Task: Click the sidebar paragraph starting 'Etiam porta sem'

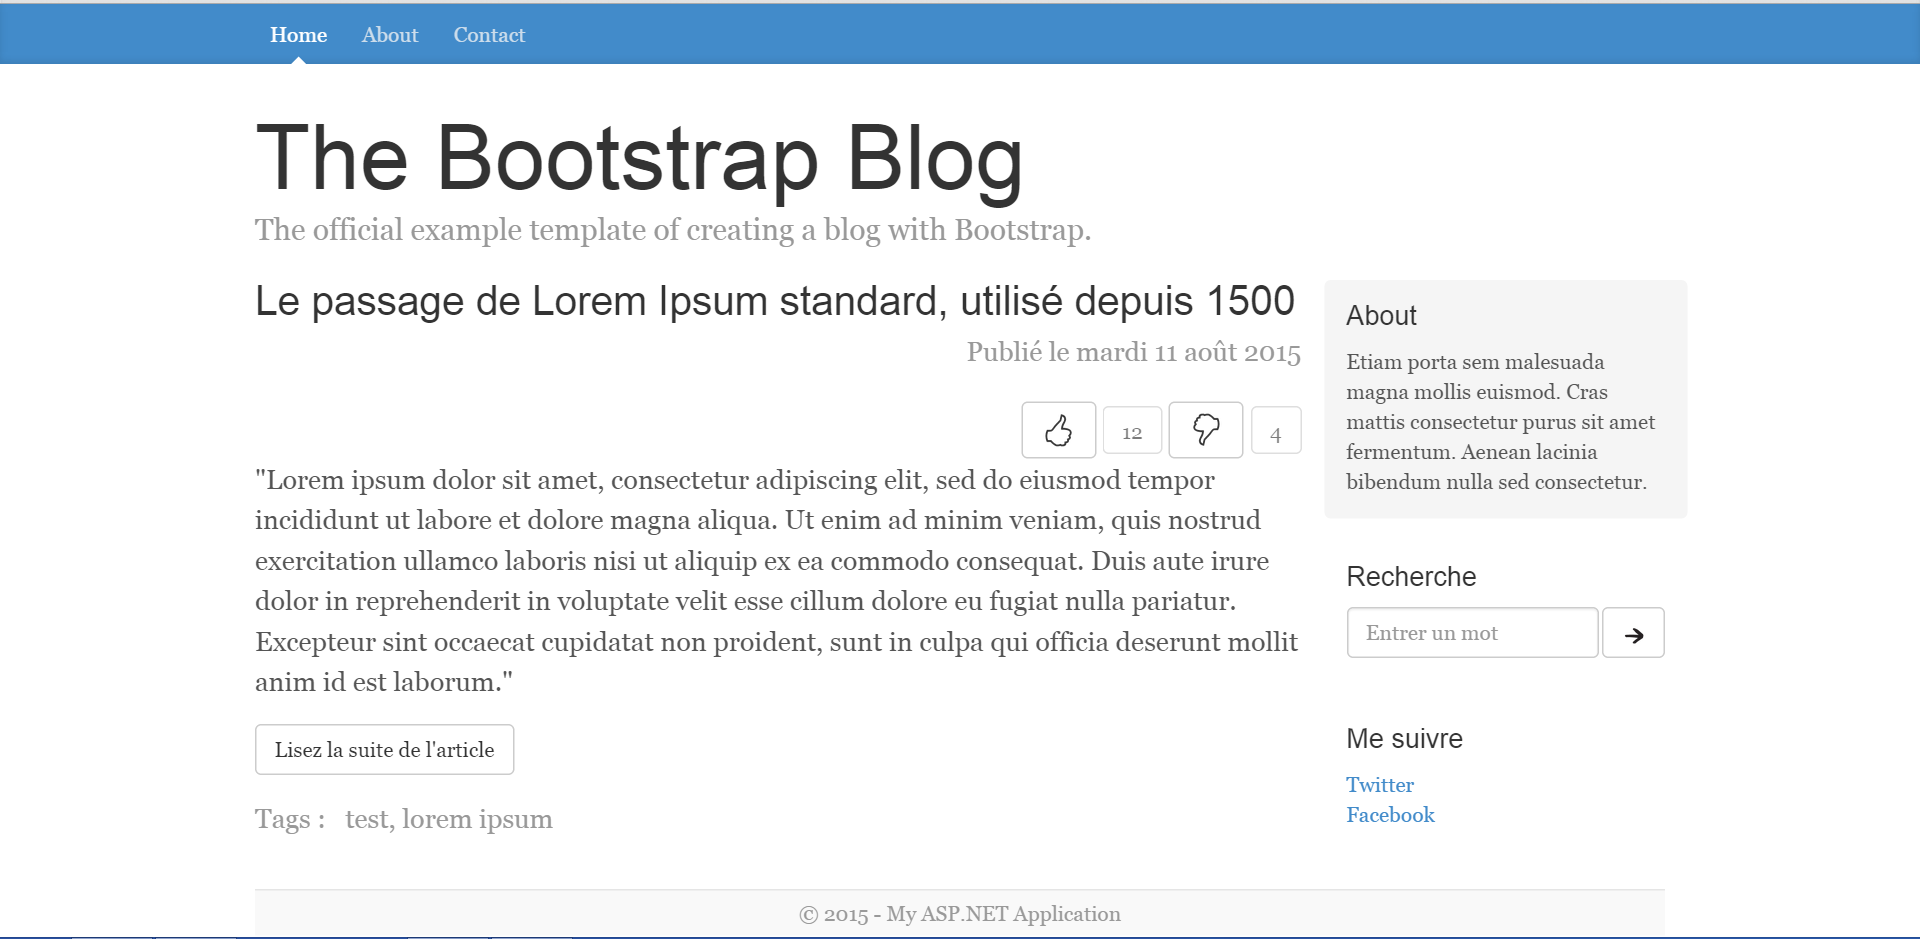Action: [x=1500, y=422]
